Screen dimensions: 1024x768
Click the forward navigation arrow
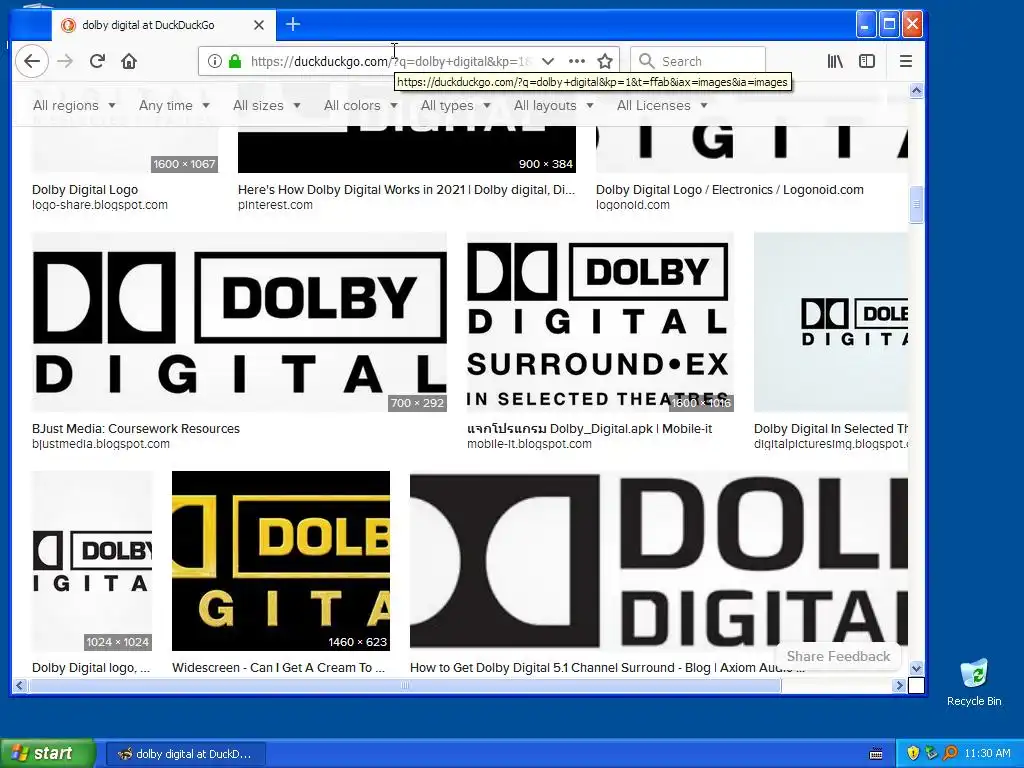coord(65,61)
